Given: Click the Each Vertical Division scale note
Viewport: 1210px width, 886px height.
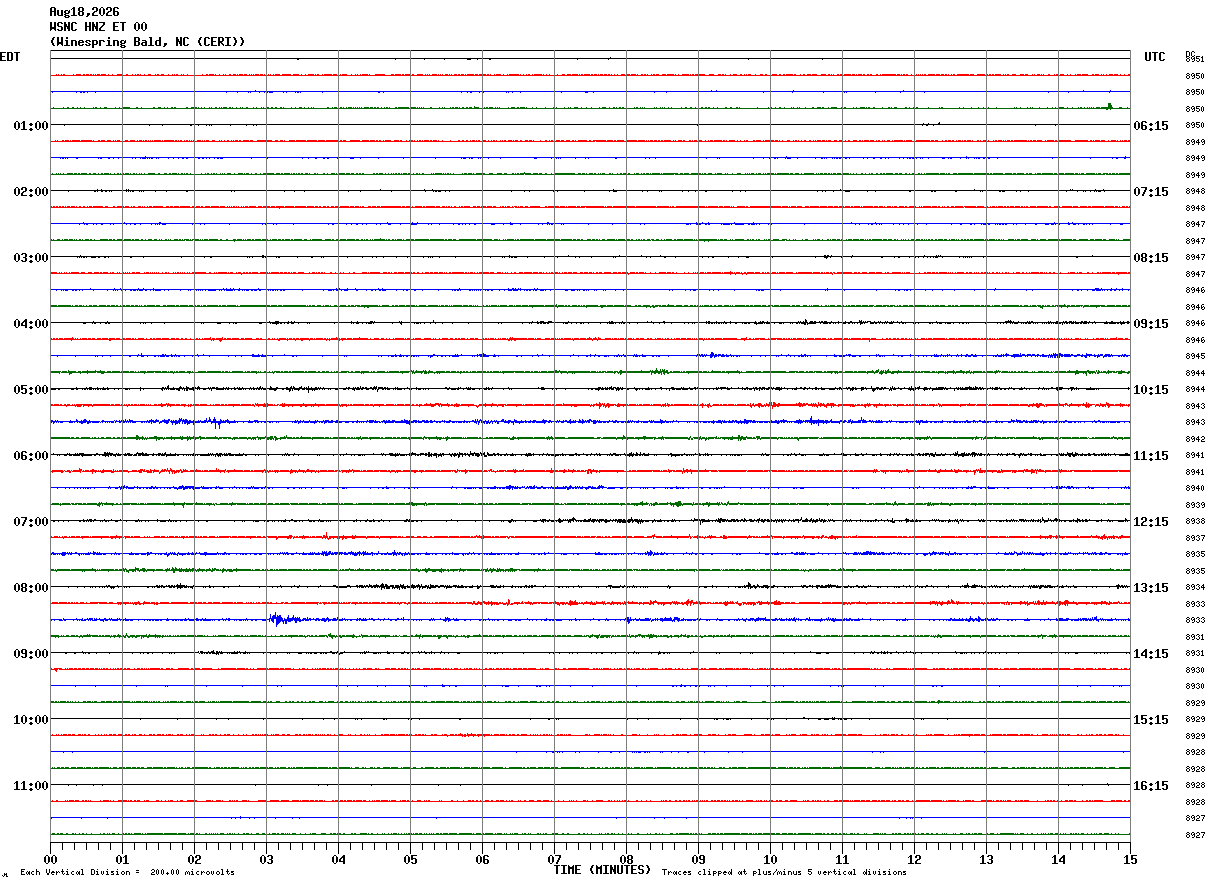Looking at the screenshot, I should (x=127, y=873).
